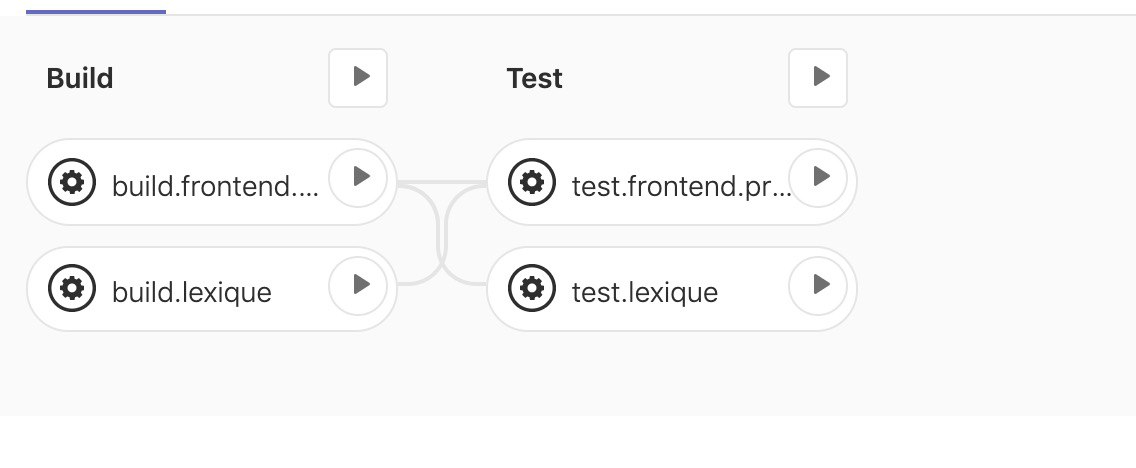Run all manual jobs in Build stage
This screenshot has height=468, width=1136.
tap(358, 78)
